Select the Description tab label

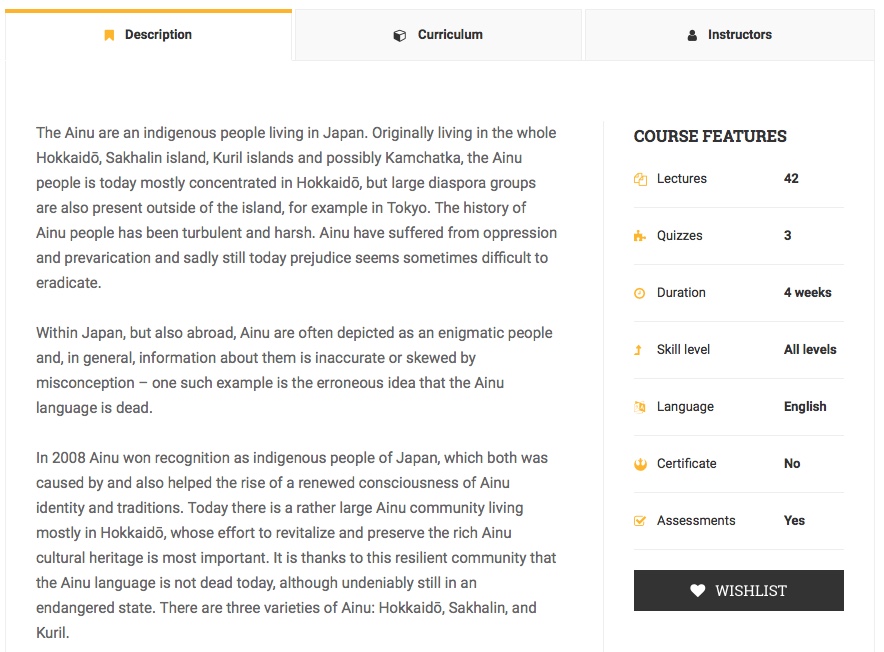tap(158, 35)
